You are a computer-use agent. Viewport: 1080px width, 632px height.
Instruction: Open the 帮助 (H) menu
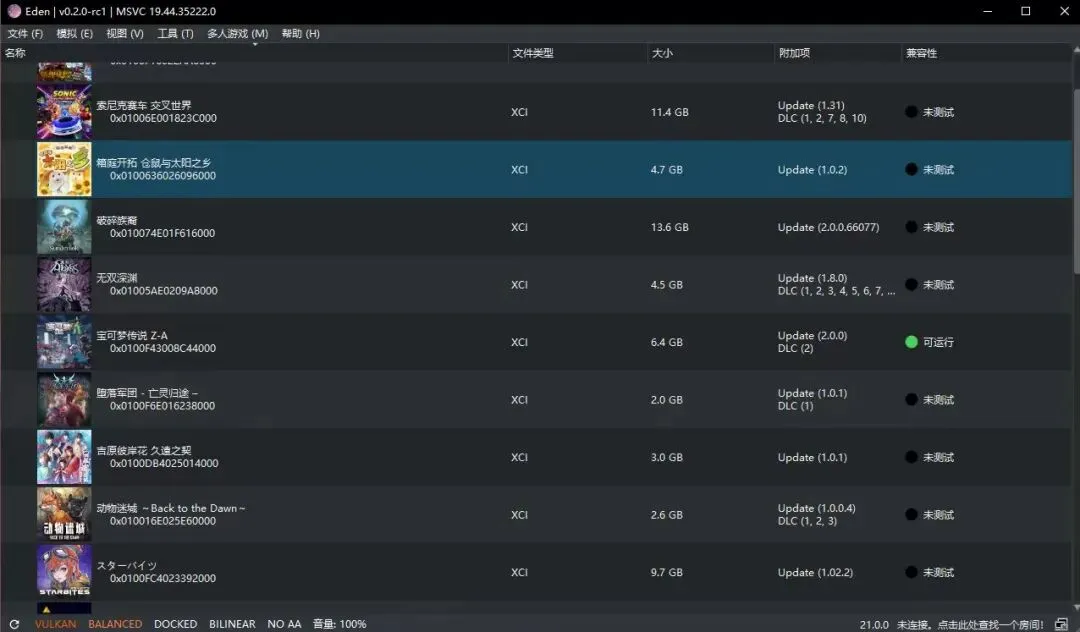coord(300,33)
